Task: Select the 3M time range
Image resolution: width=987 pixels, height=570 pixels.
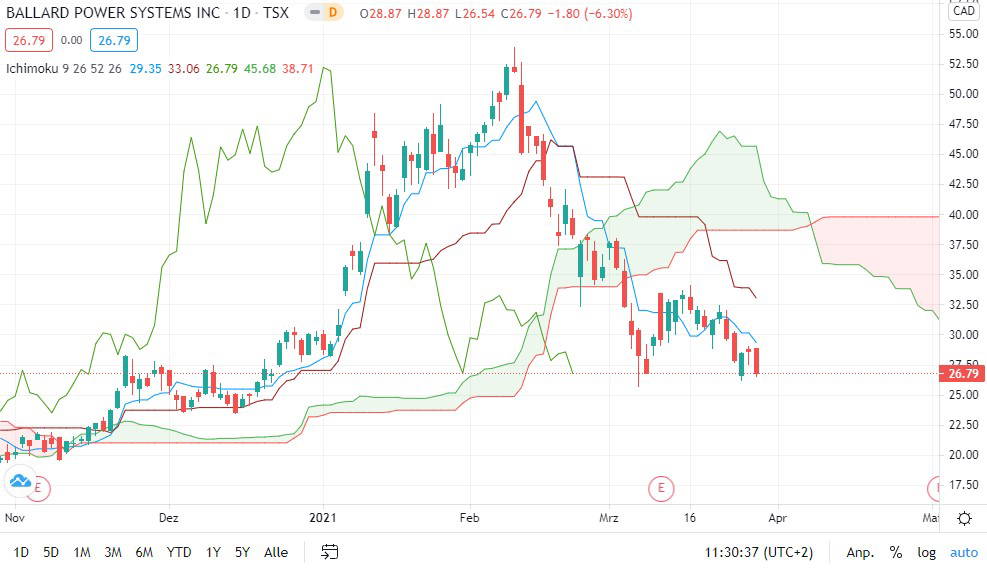Action: tap(113, 552)
